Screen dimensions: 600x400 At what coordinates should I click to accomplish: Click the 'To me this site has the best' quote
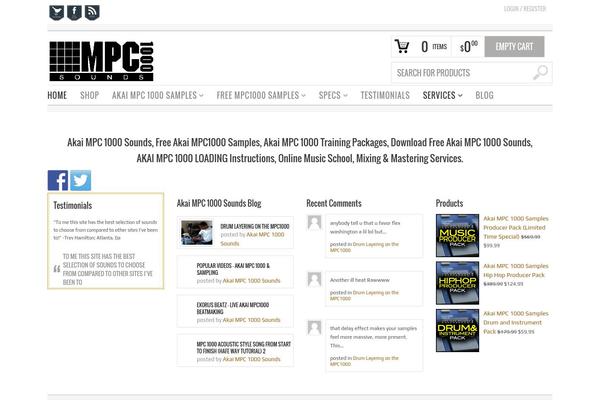[108, 269]
